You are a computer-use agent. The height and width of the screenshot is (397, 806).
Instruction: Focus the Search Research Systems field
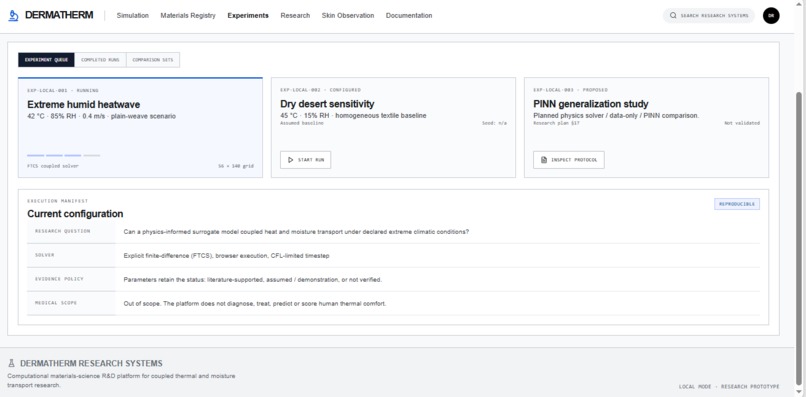[709, 15]
